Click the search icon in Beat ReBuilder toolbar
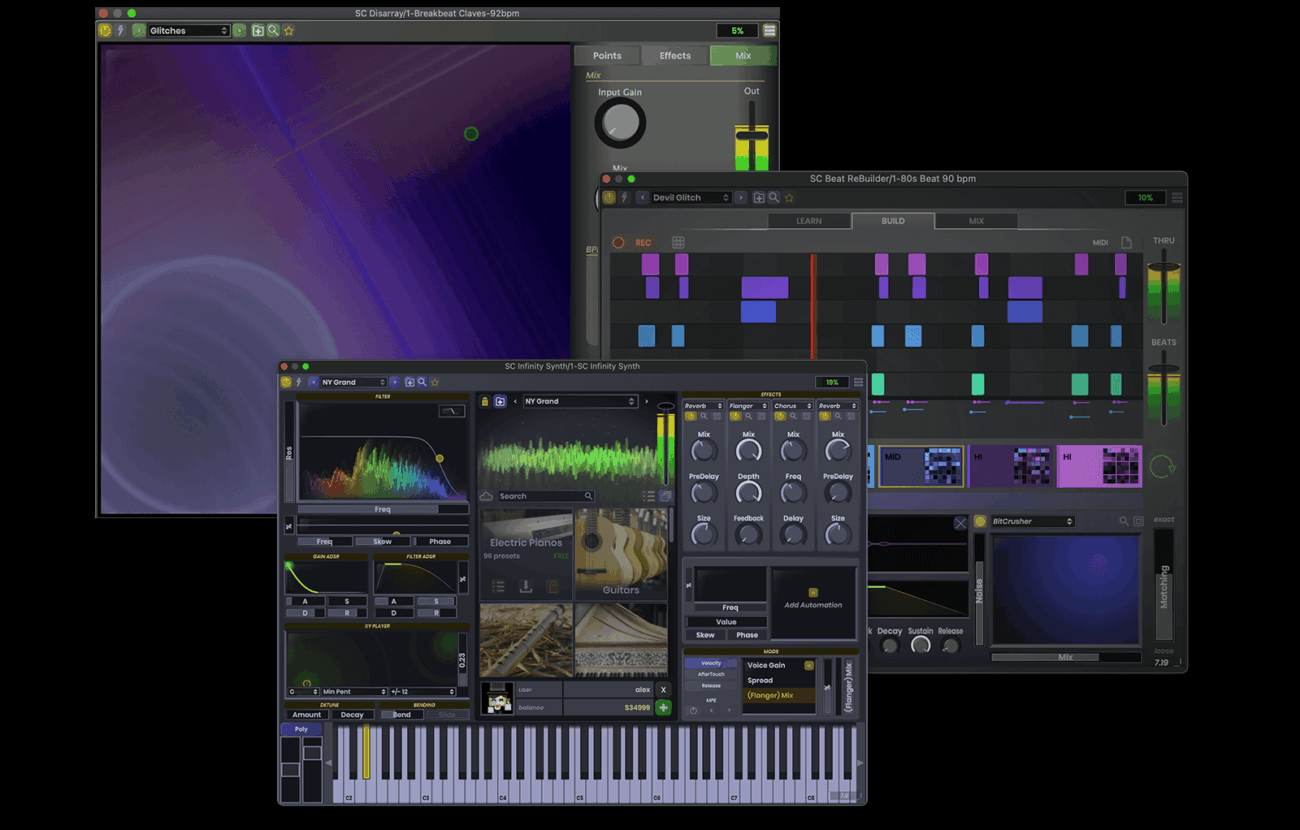 tap(774, 198)
